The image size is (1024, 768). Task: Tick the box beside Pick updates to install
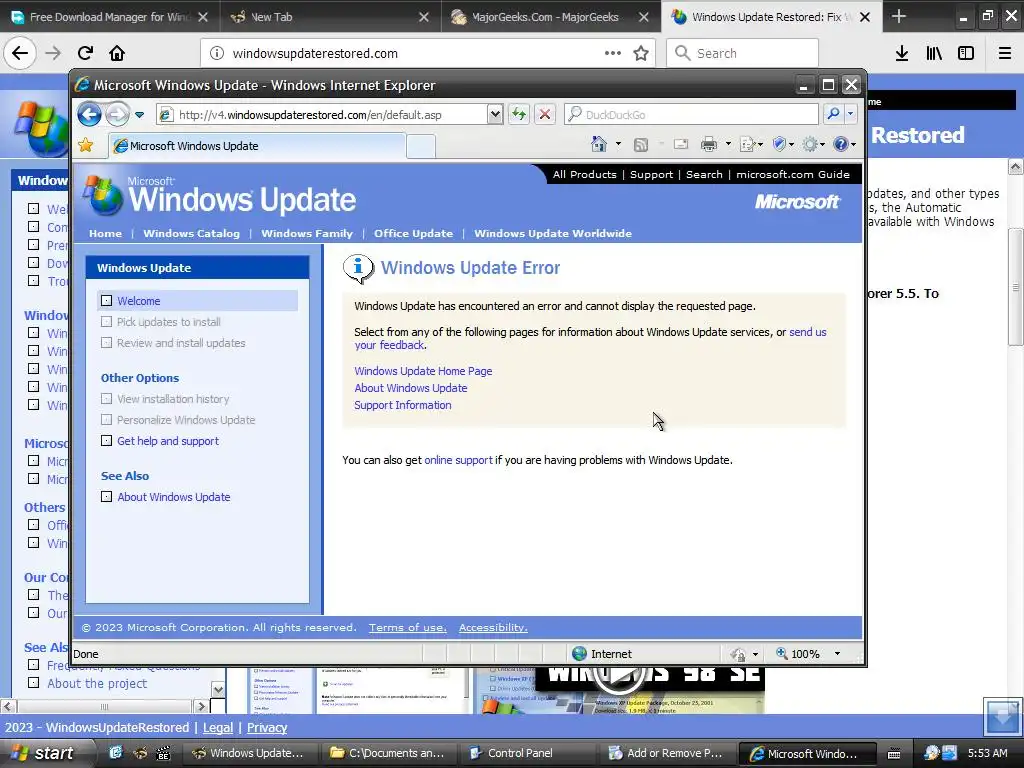pos(106,322)
